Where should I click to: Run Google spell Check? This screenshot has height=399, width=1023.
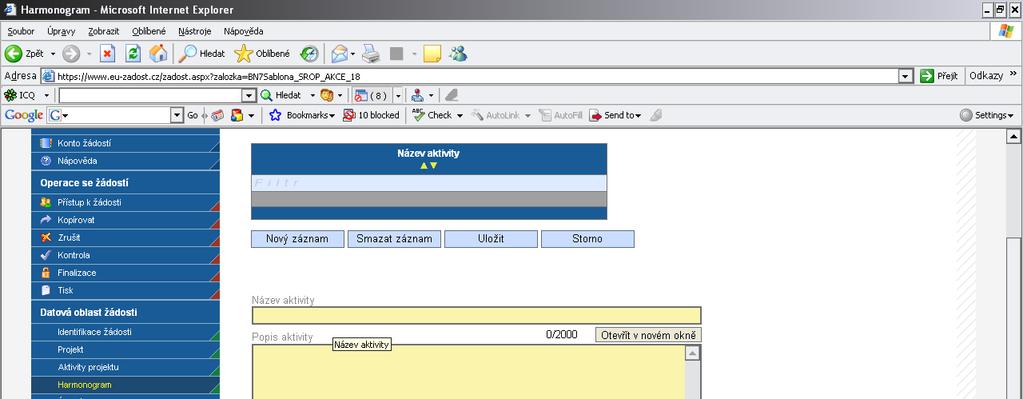(432, 115)
